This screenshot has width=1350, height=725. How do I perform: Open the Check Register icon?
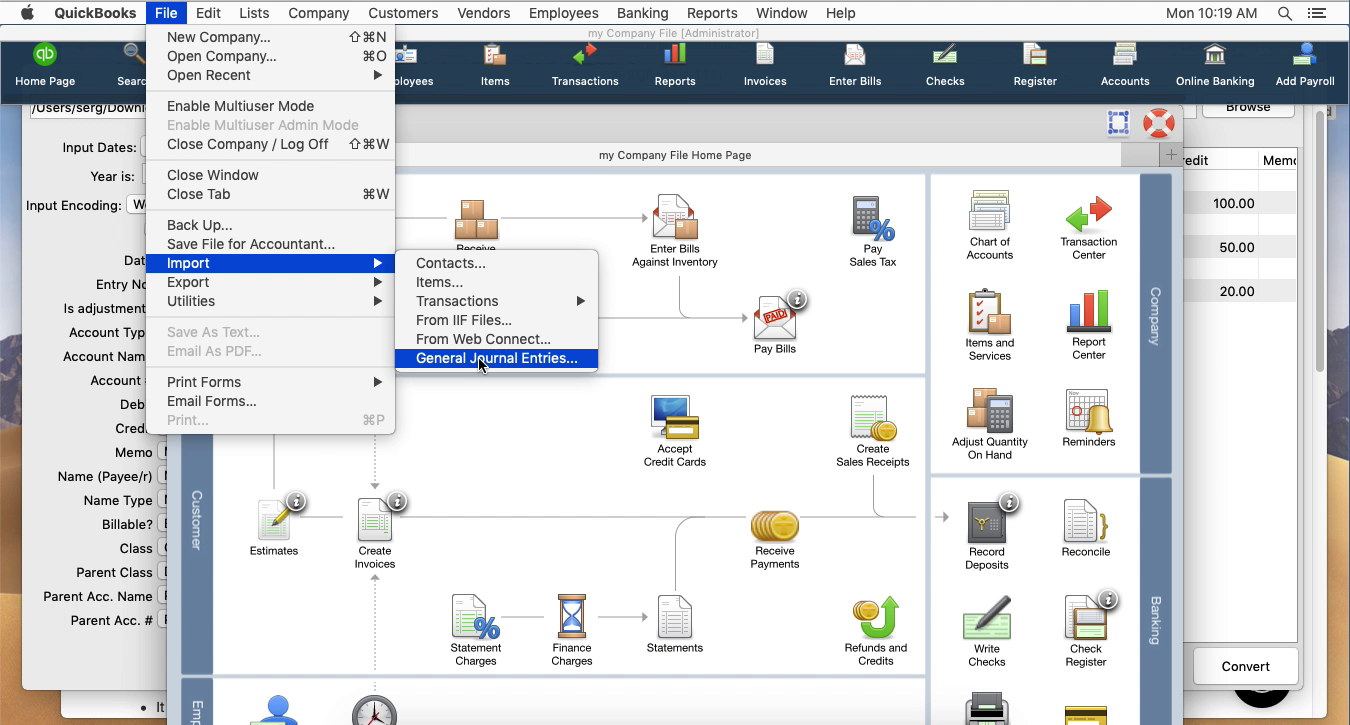[x=1085, y=618]
